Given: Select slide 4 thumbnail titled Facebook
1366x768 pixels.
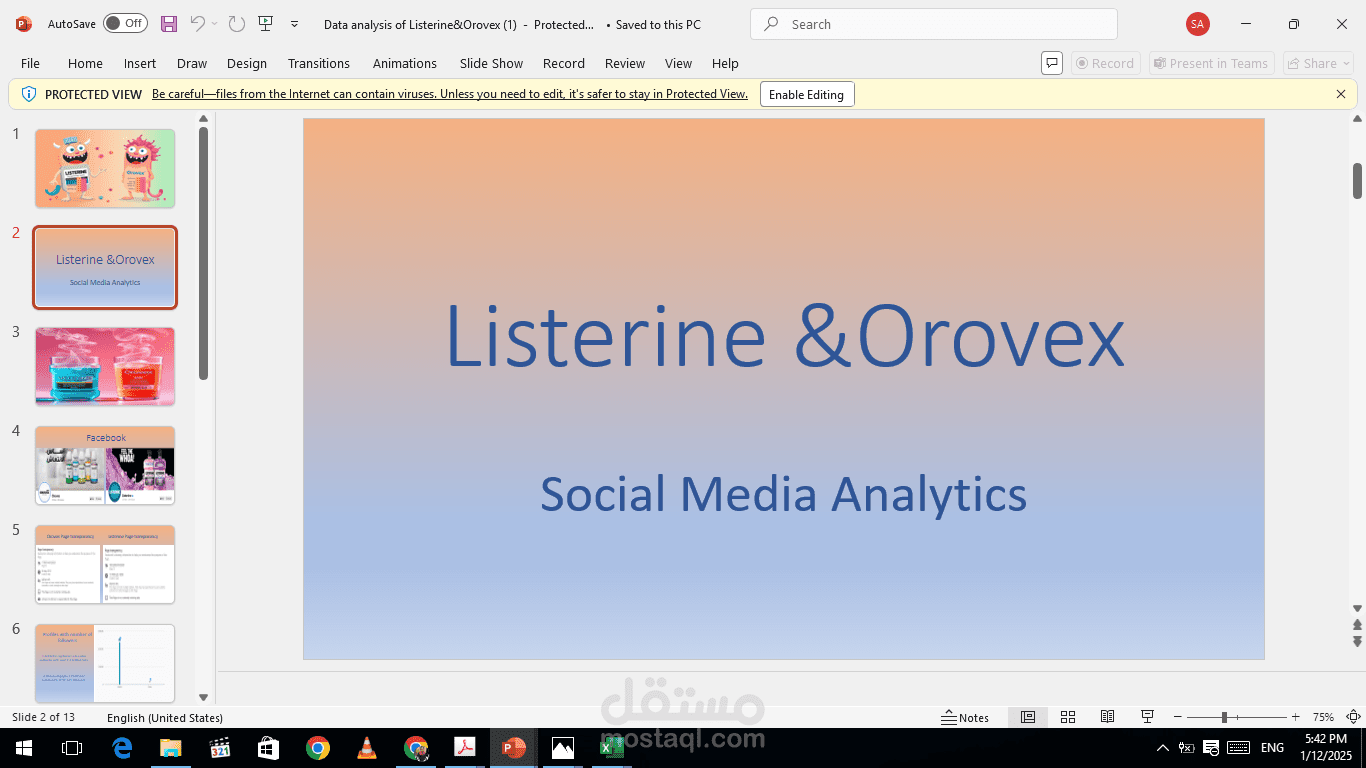Looking at the screenshot, I should 105,465.
